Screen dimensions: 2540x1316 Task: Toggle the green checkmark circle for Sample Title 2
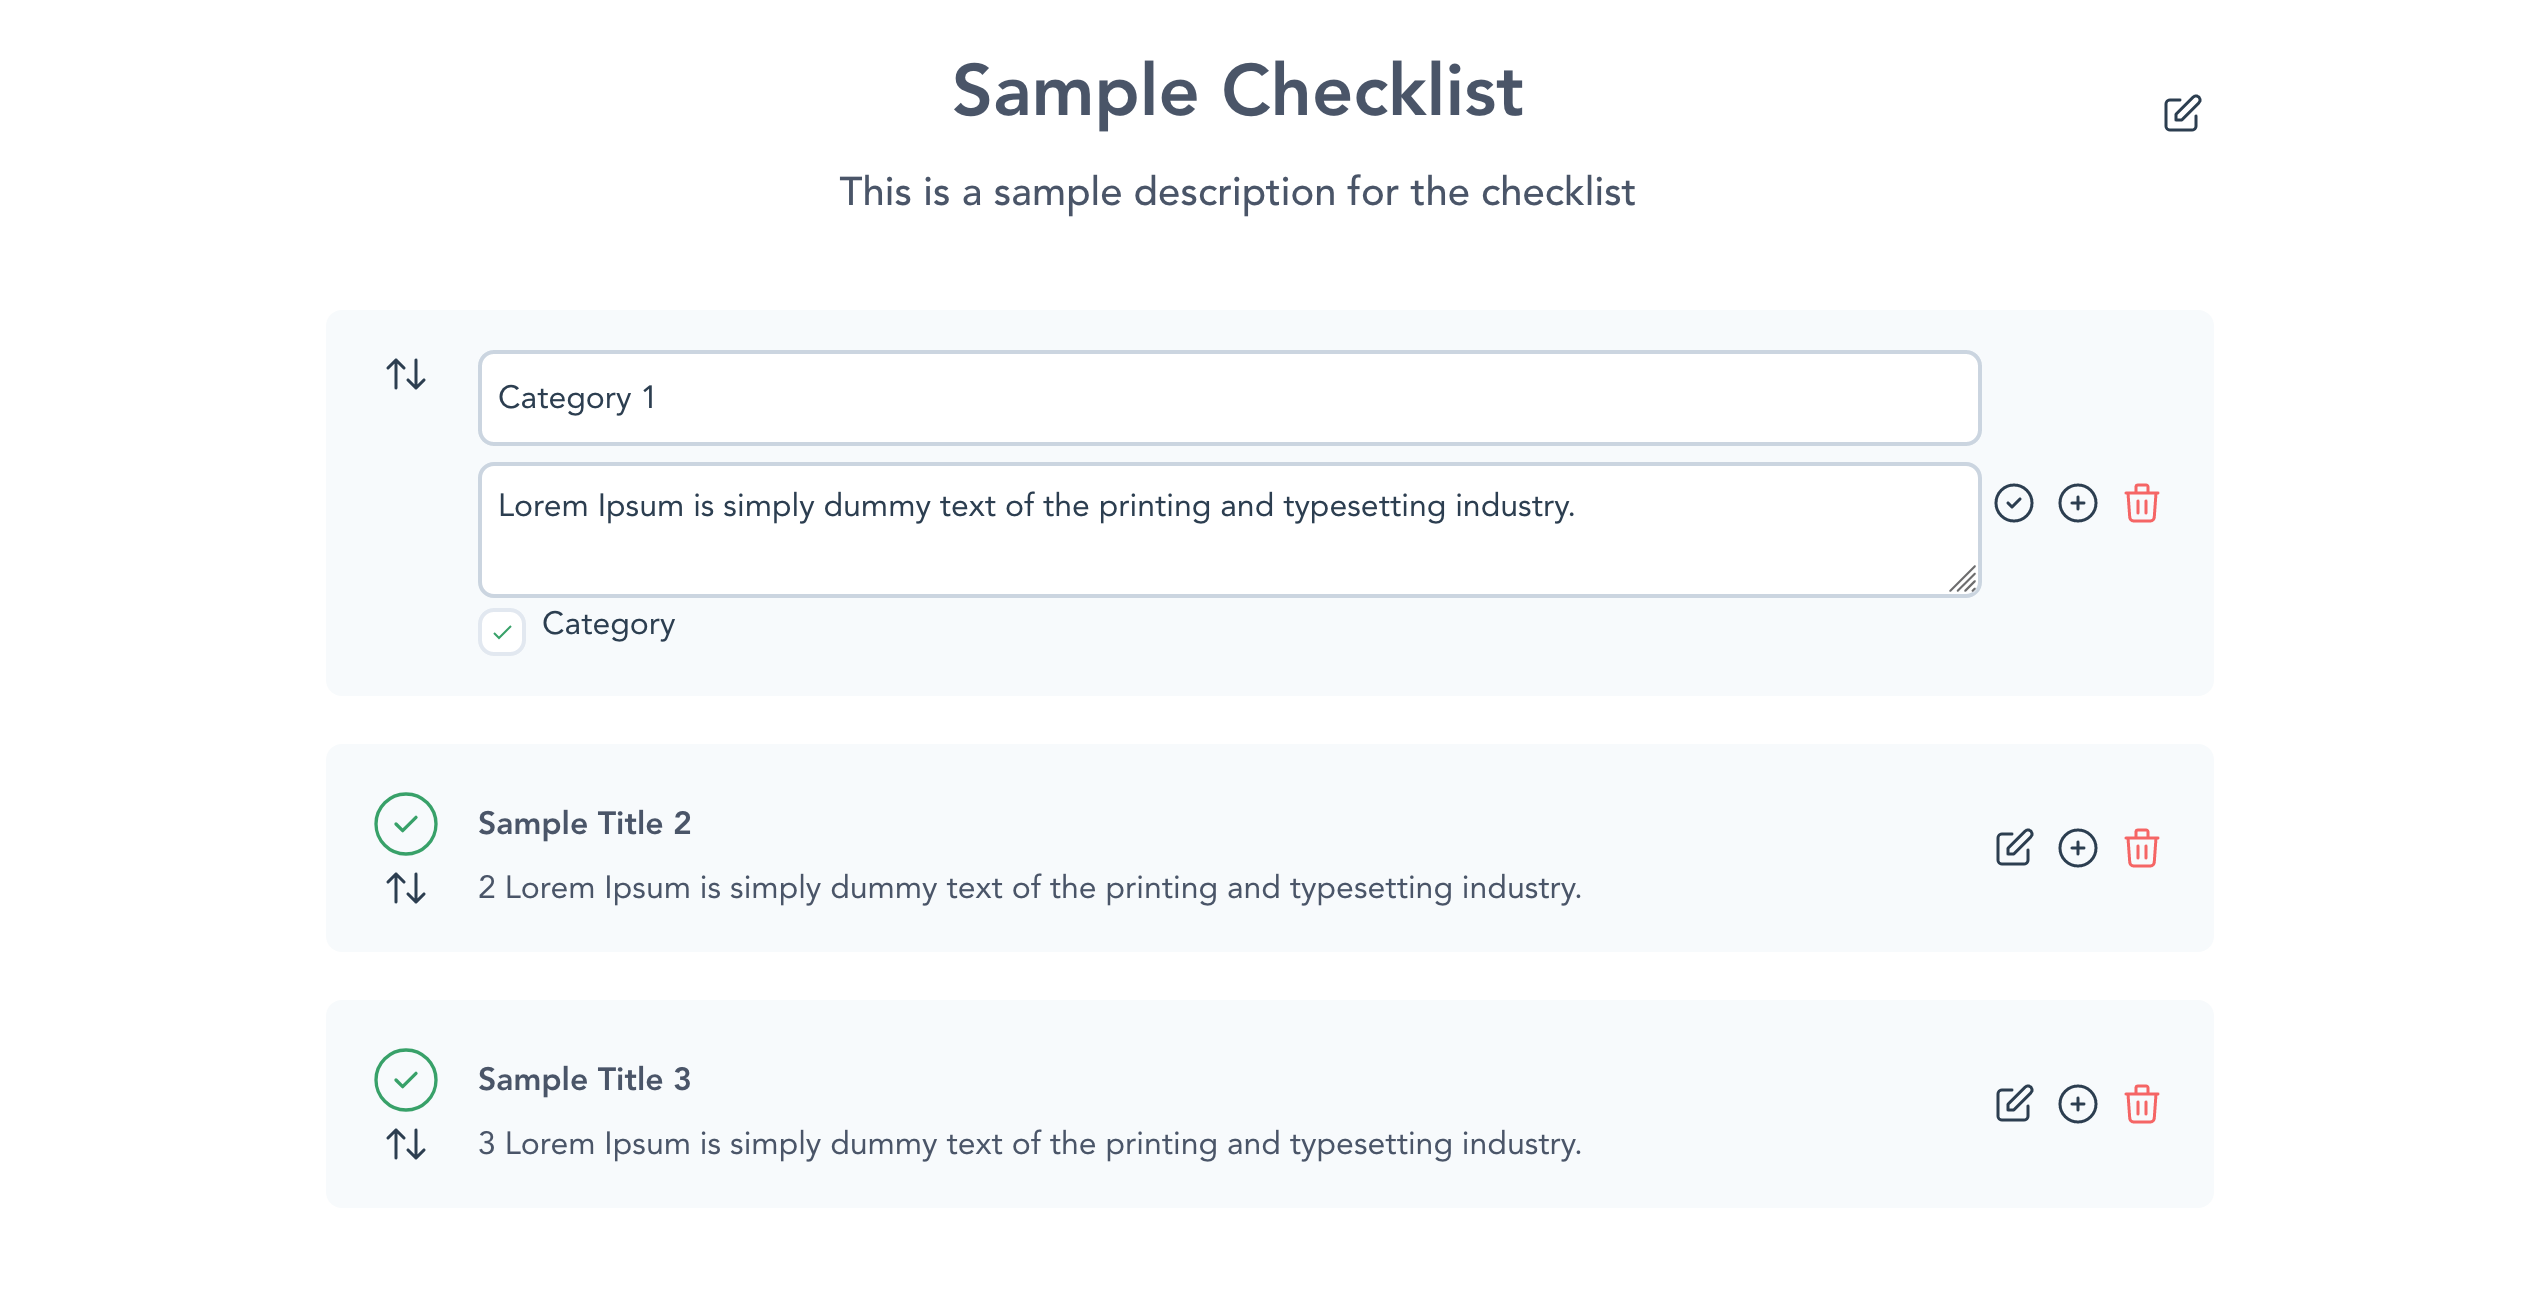(406, 823)
